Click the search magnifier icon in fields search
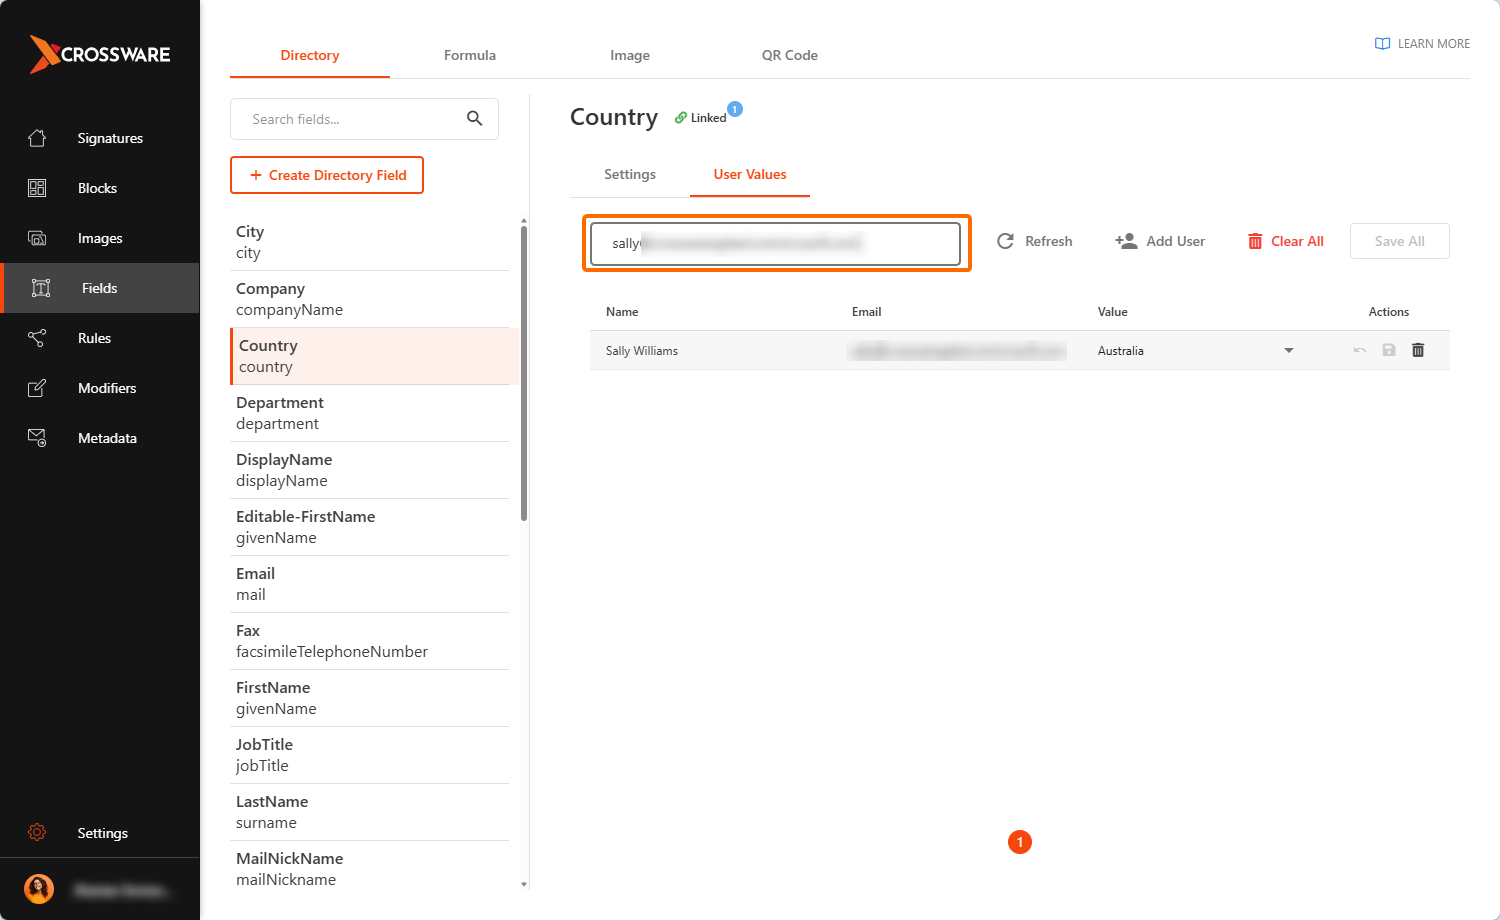Image resolution: width=1500 pixels, height=920 pixels. [x=475, y=119]
